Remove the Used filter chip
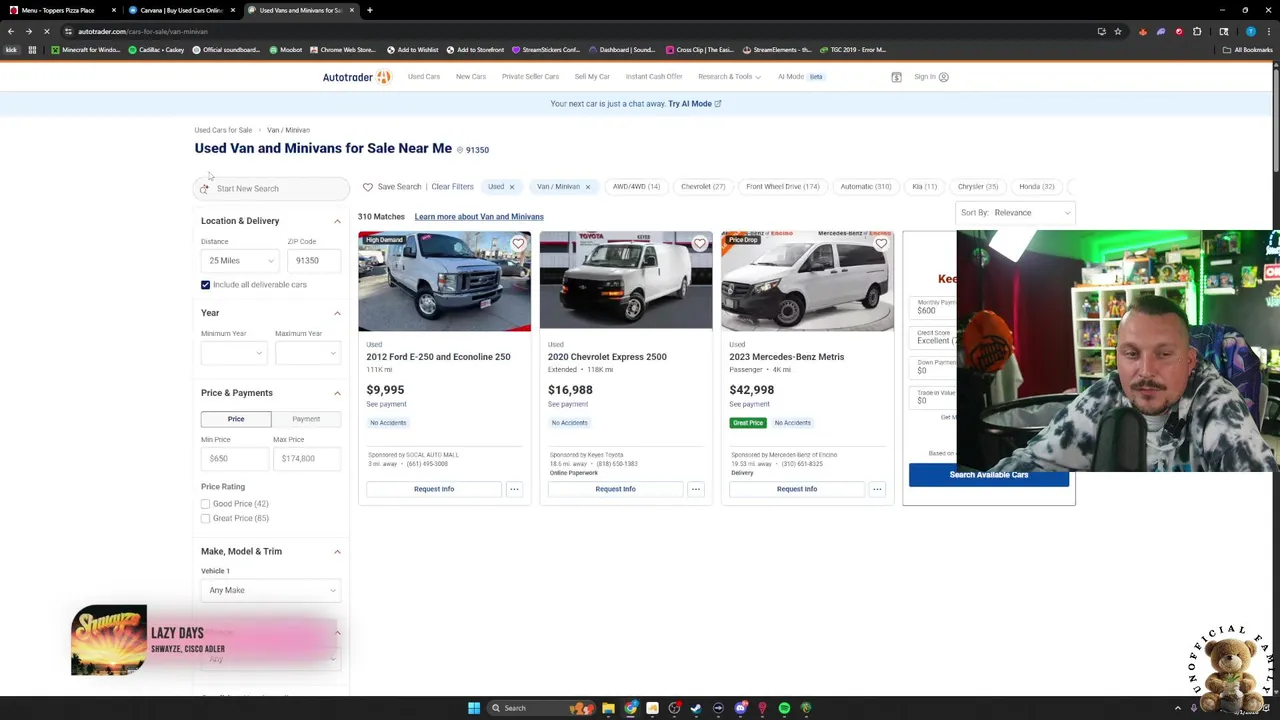 click(x=511, y=187)
